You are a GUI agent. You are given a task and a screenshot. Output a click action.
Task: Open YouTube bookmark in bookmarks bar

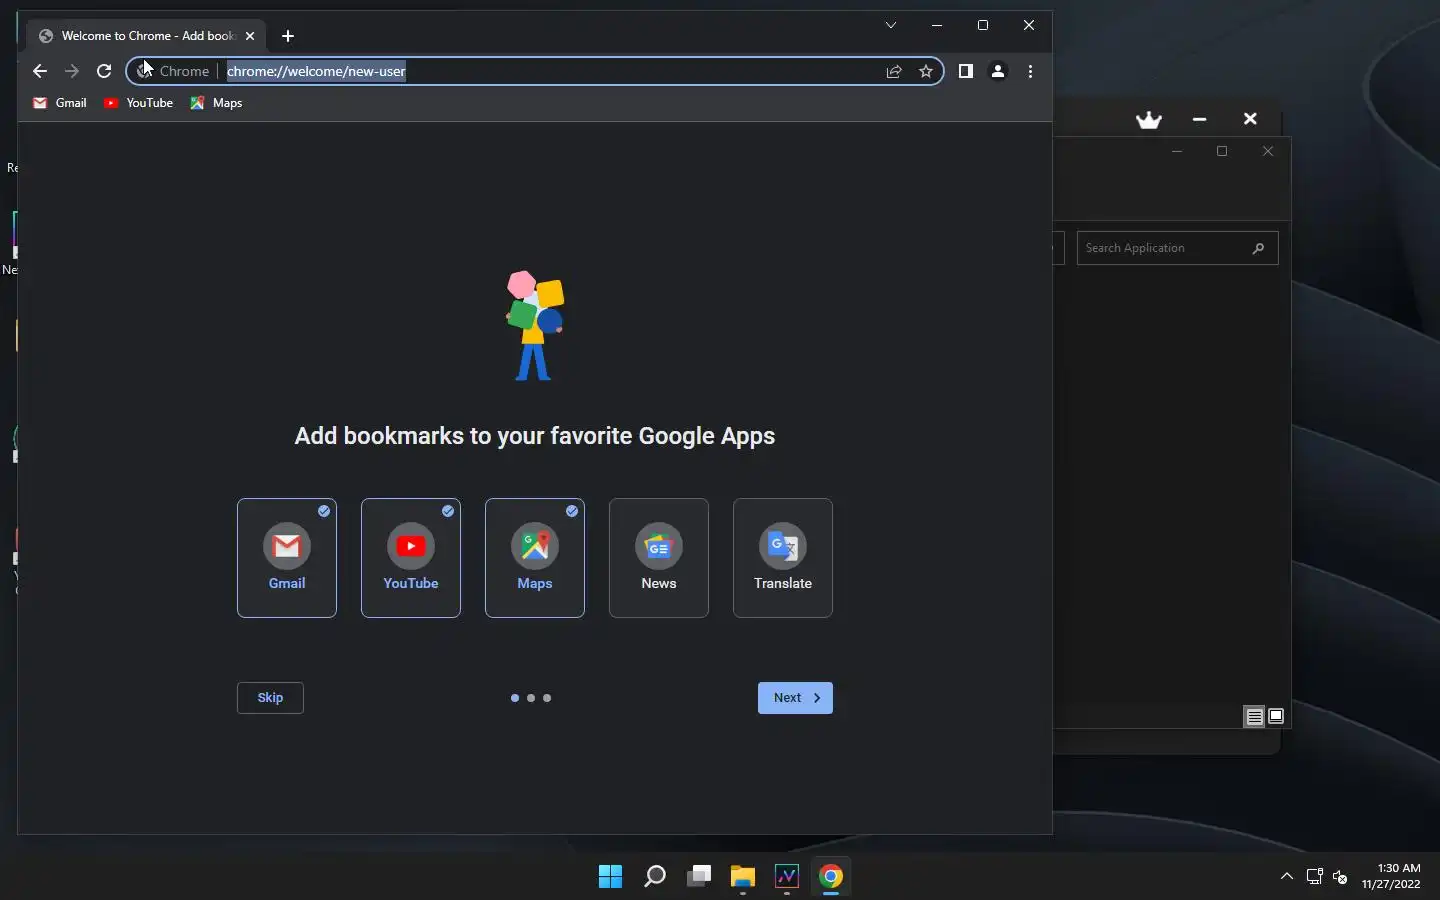click(x=138, y=103)
